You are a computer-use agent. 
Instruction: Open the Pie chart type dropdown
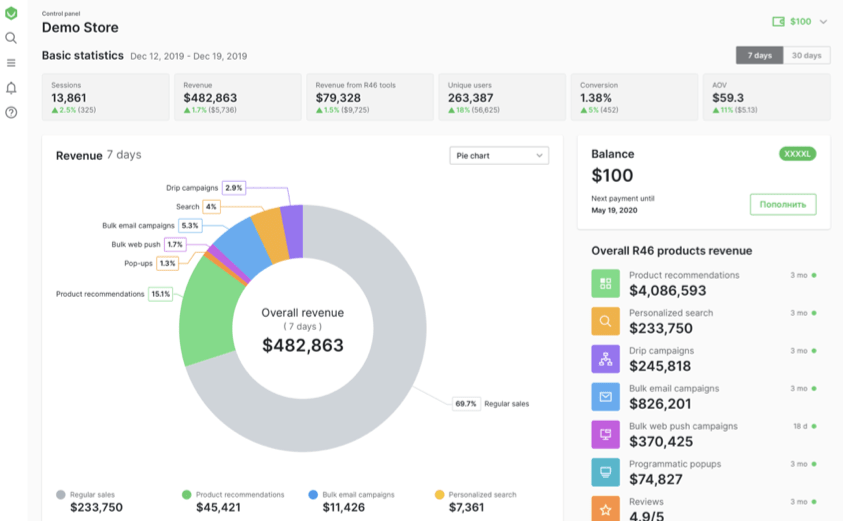point(499,155)
